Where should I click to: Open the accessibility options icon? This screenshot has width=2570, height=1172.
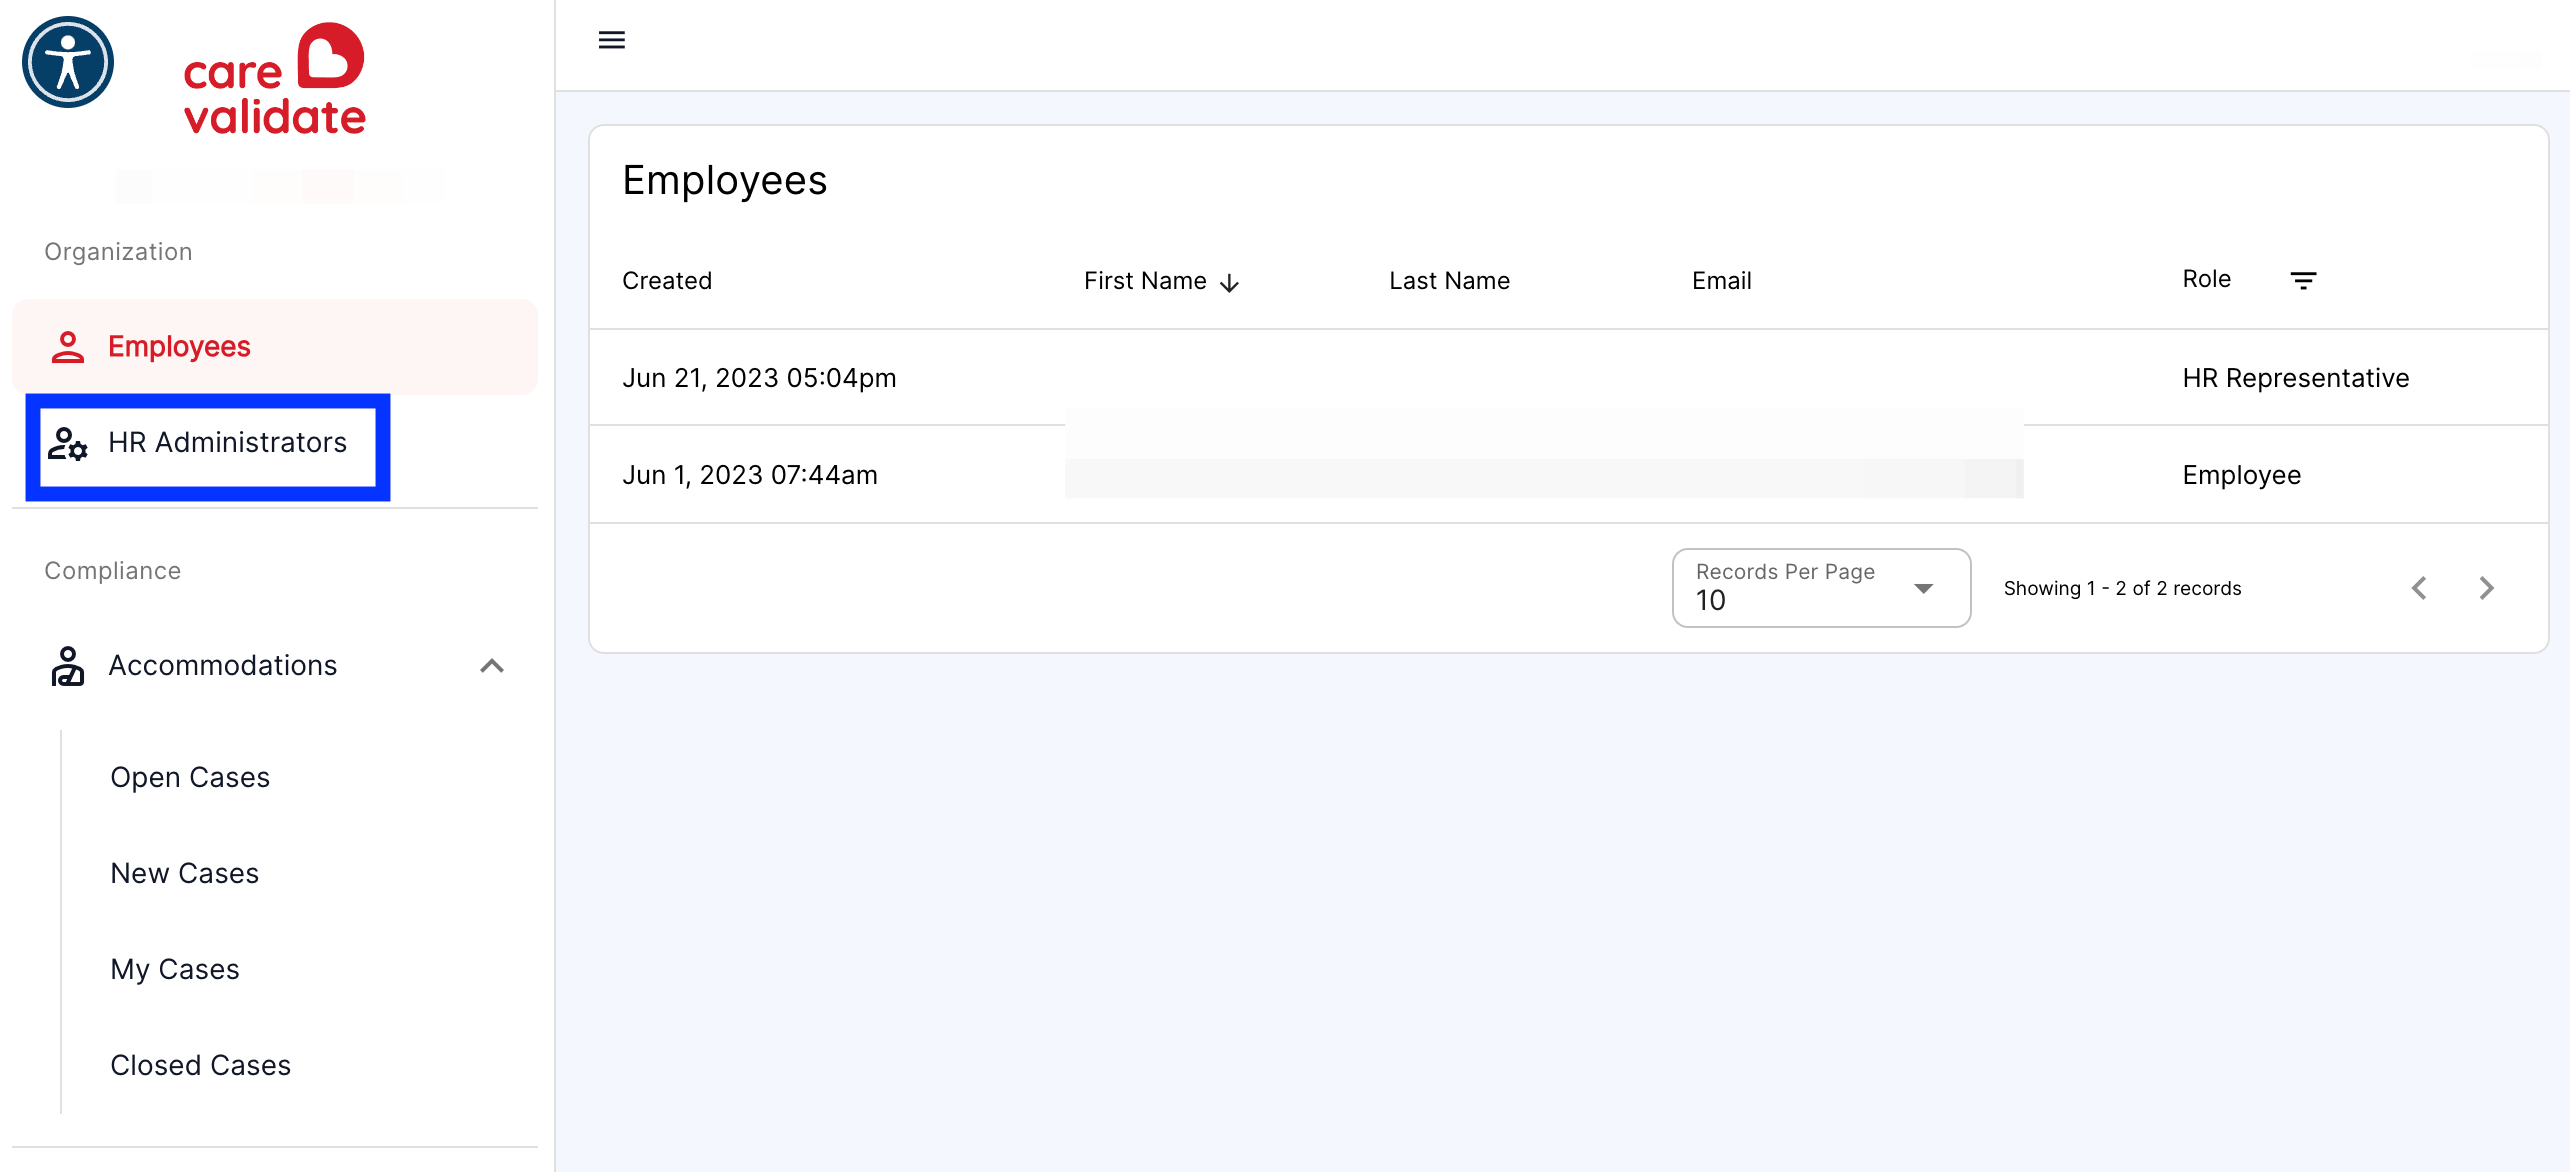coord(68,62)
